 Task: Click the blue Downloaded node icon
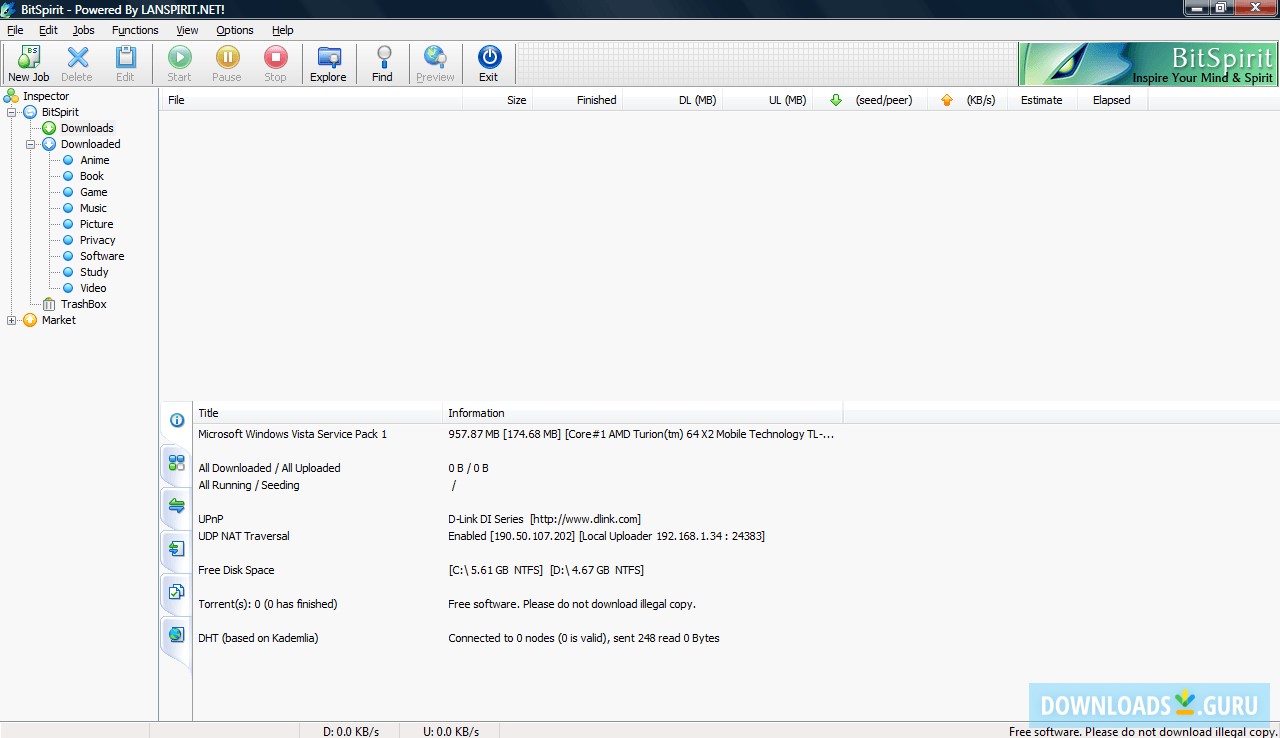tap(49, 144)
